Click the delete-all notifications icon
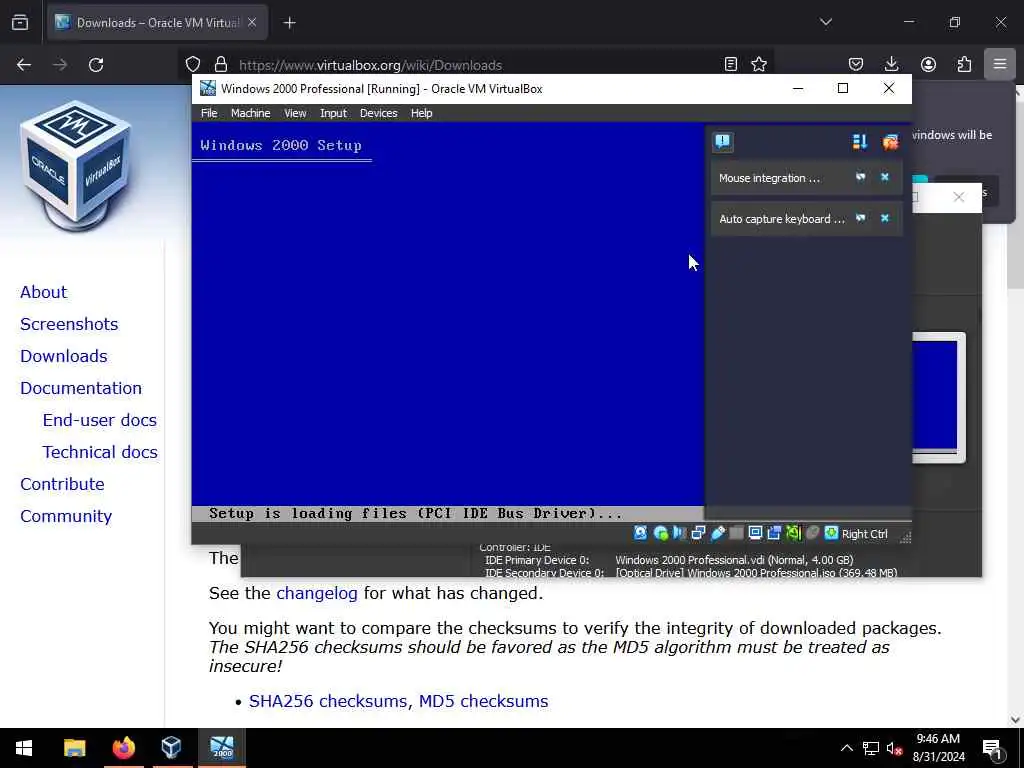Viewport: 1024px width, 768px height. pos(890,142)
